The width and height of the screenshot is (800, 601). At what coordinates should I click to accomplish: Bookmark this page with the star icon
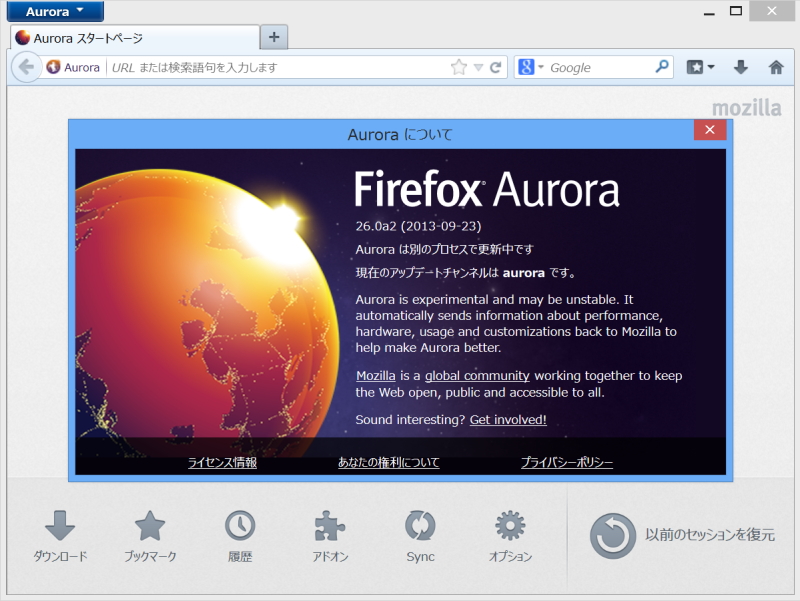458,67
